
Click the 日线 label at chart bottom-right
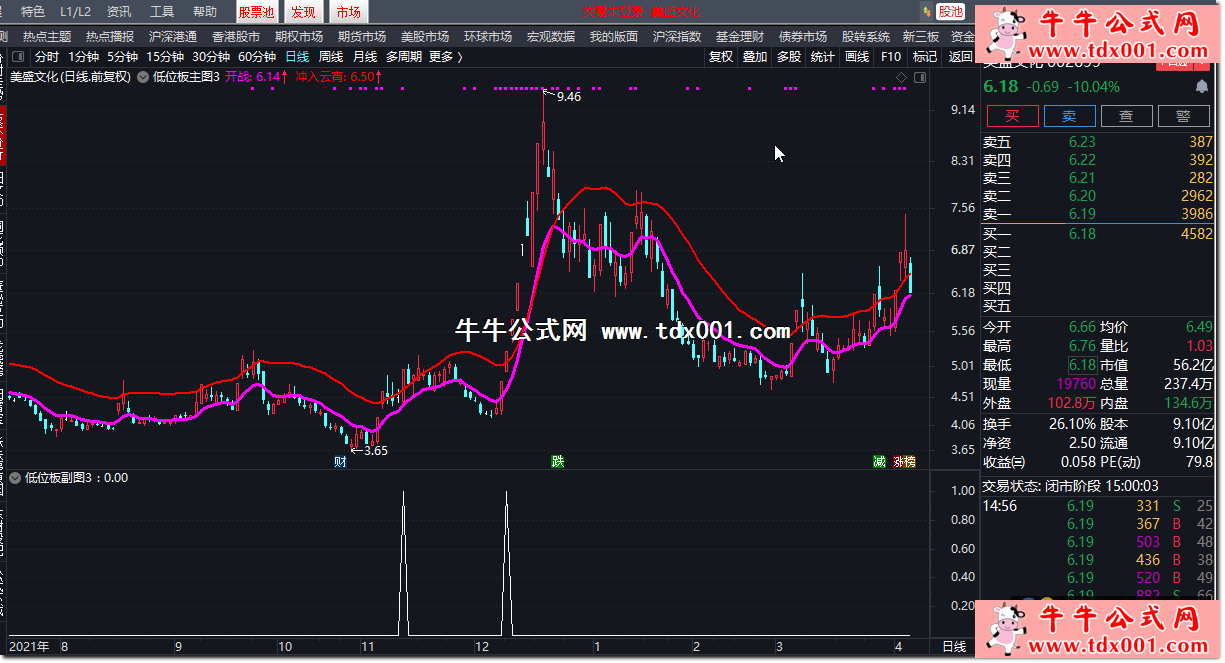pyautogui.click(x=954, y=647)
